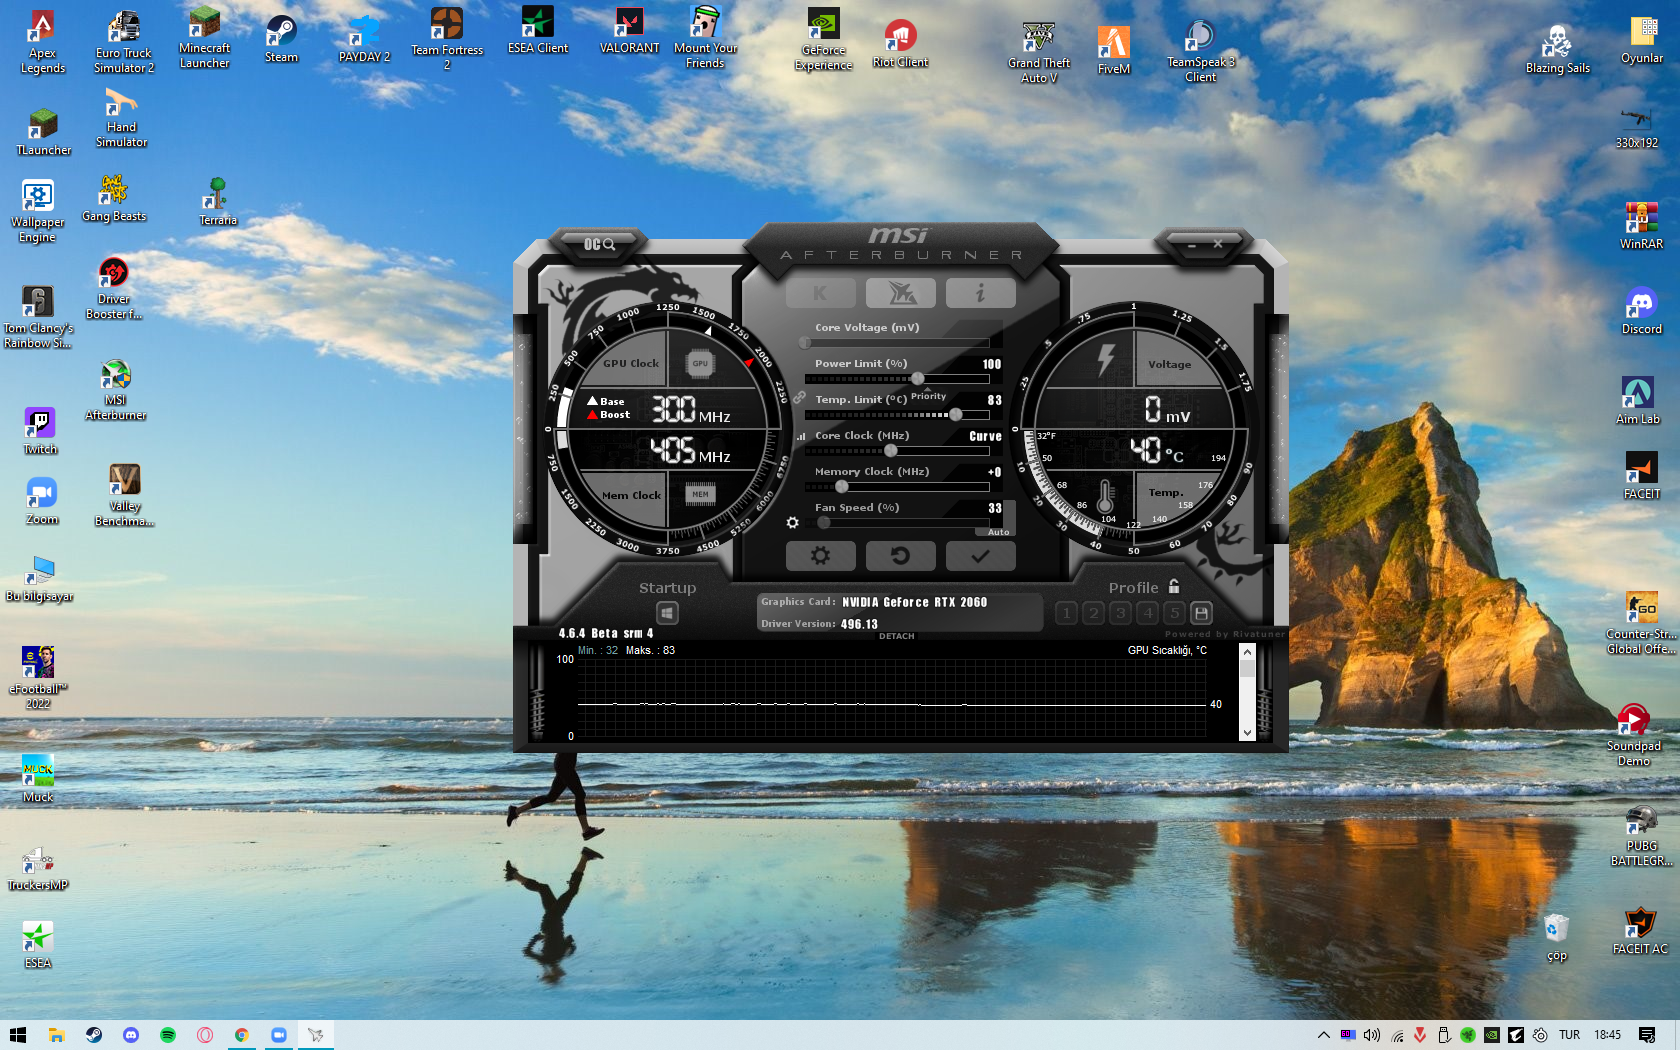The image size is (1680, 1050).
Task: Click the Riot Client desktop shortcut
Action: coord(900,44)
